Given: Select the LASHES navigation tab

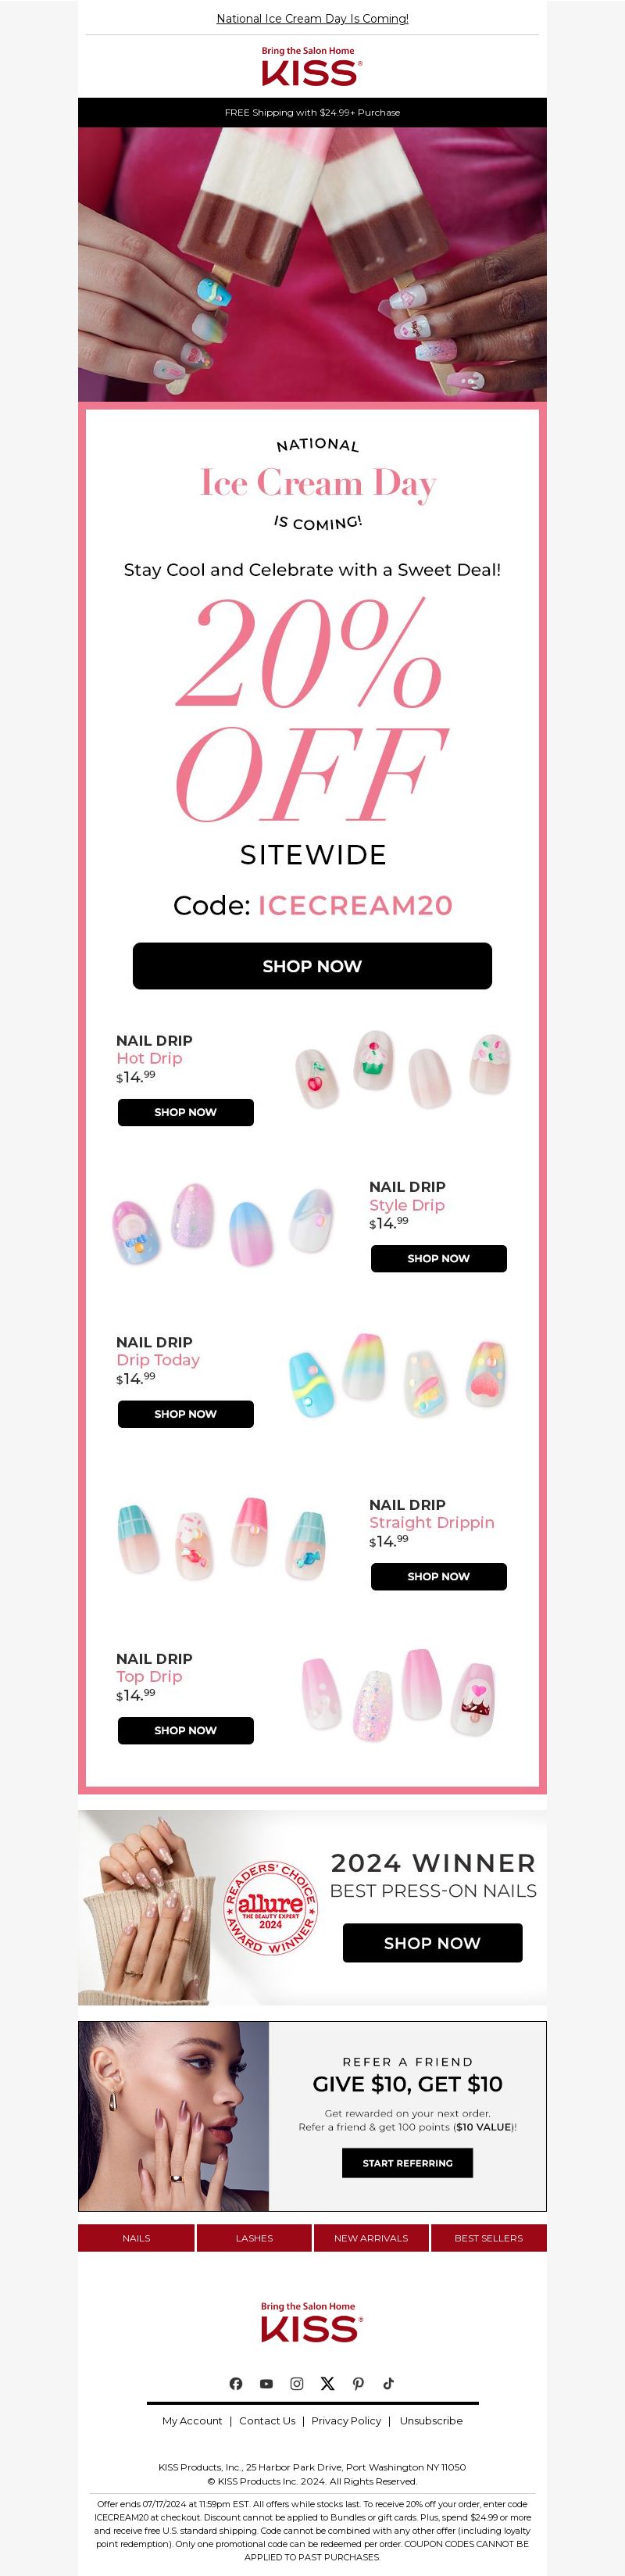Looking at the screenshot, I should pos(254,2238).
